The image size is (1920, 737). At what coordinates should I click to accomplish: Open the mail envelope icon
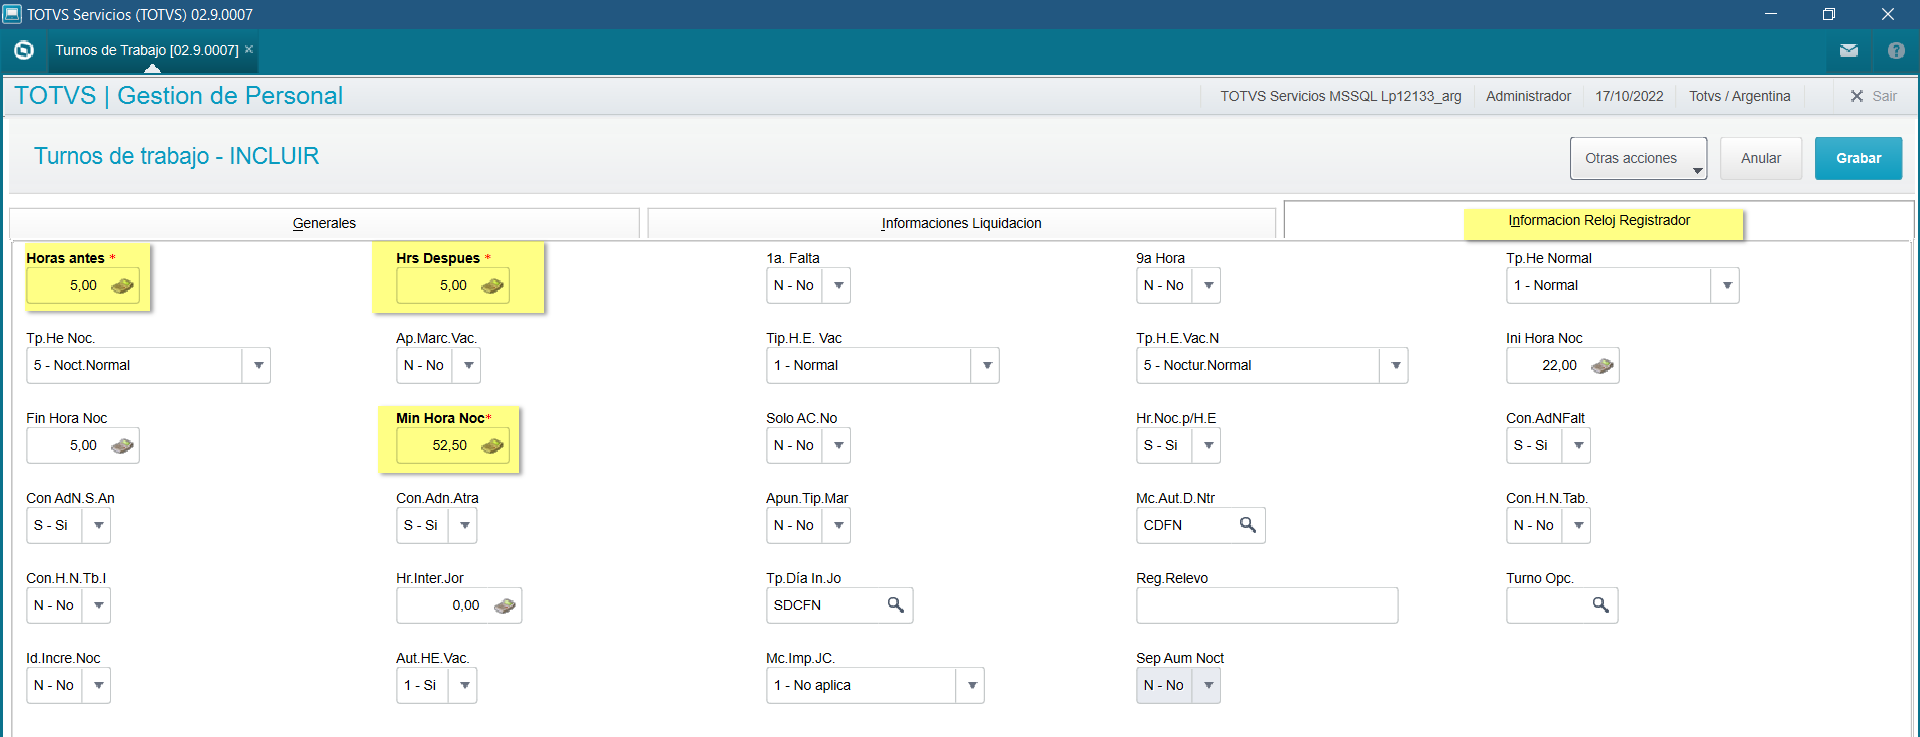[x=1849, y=50]
